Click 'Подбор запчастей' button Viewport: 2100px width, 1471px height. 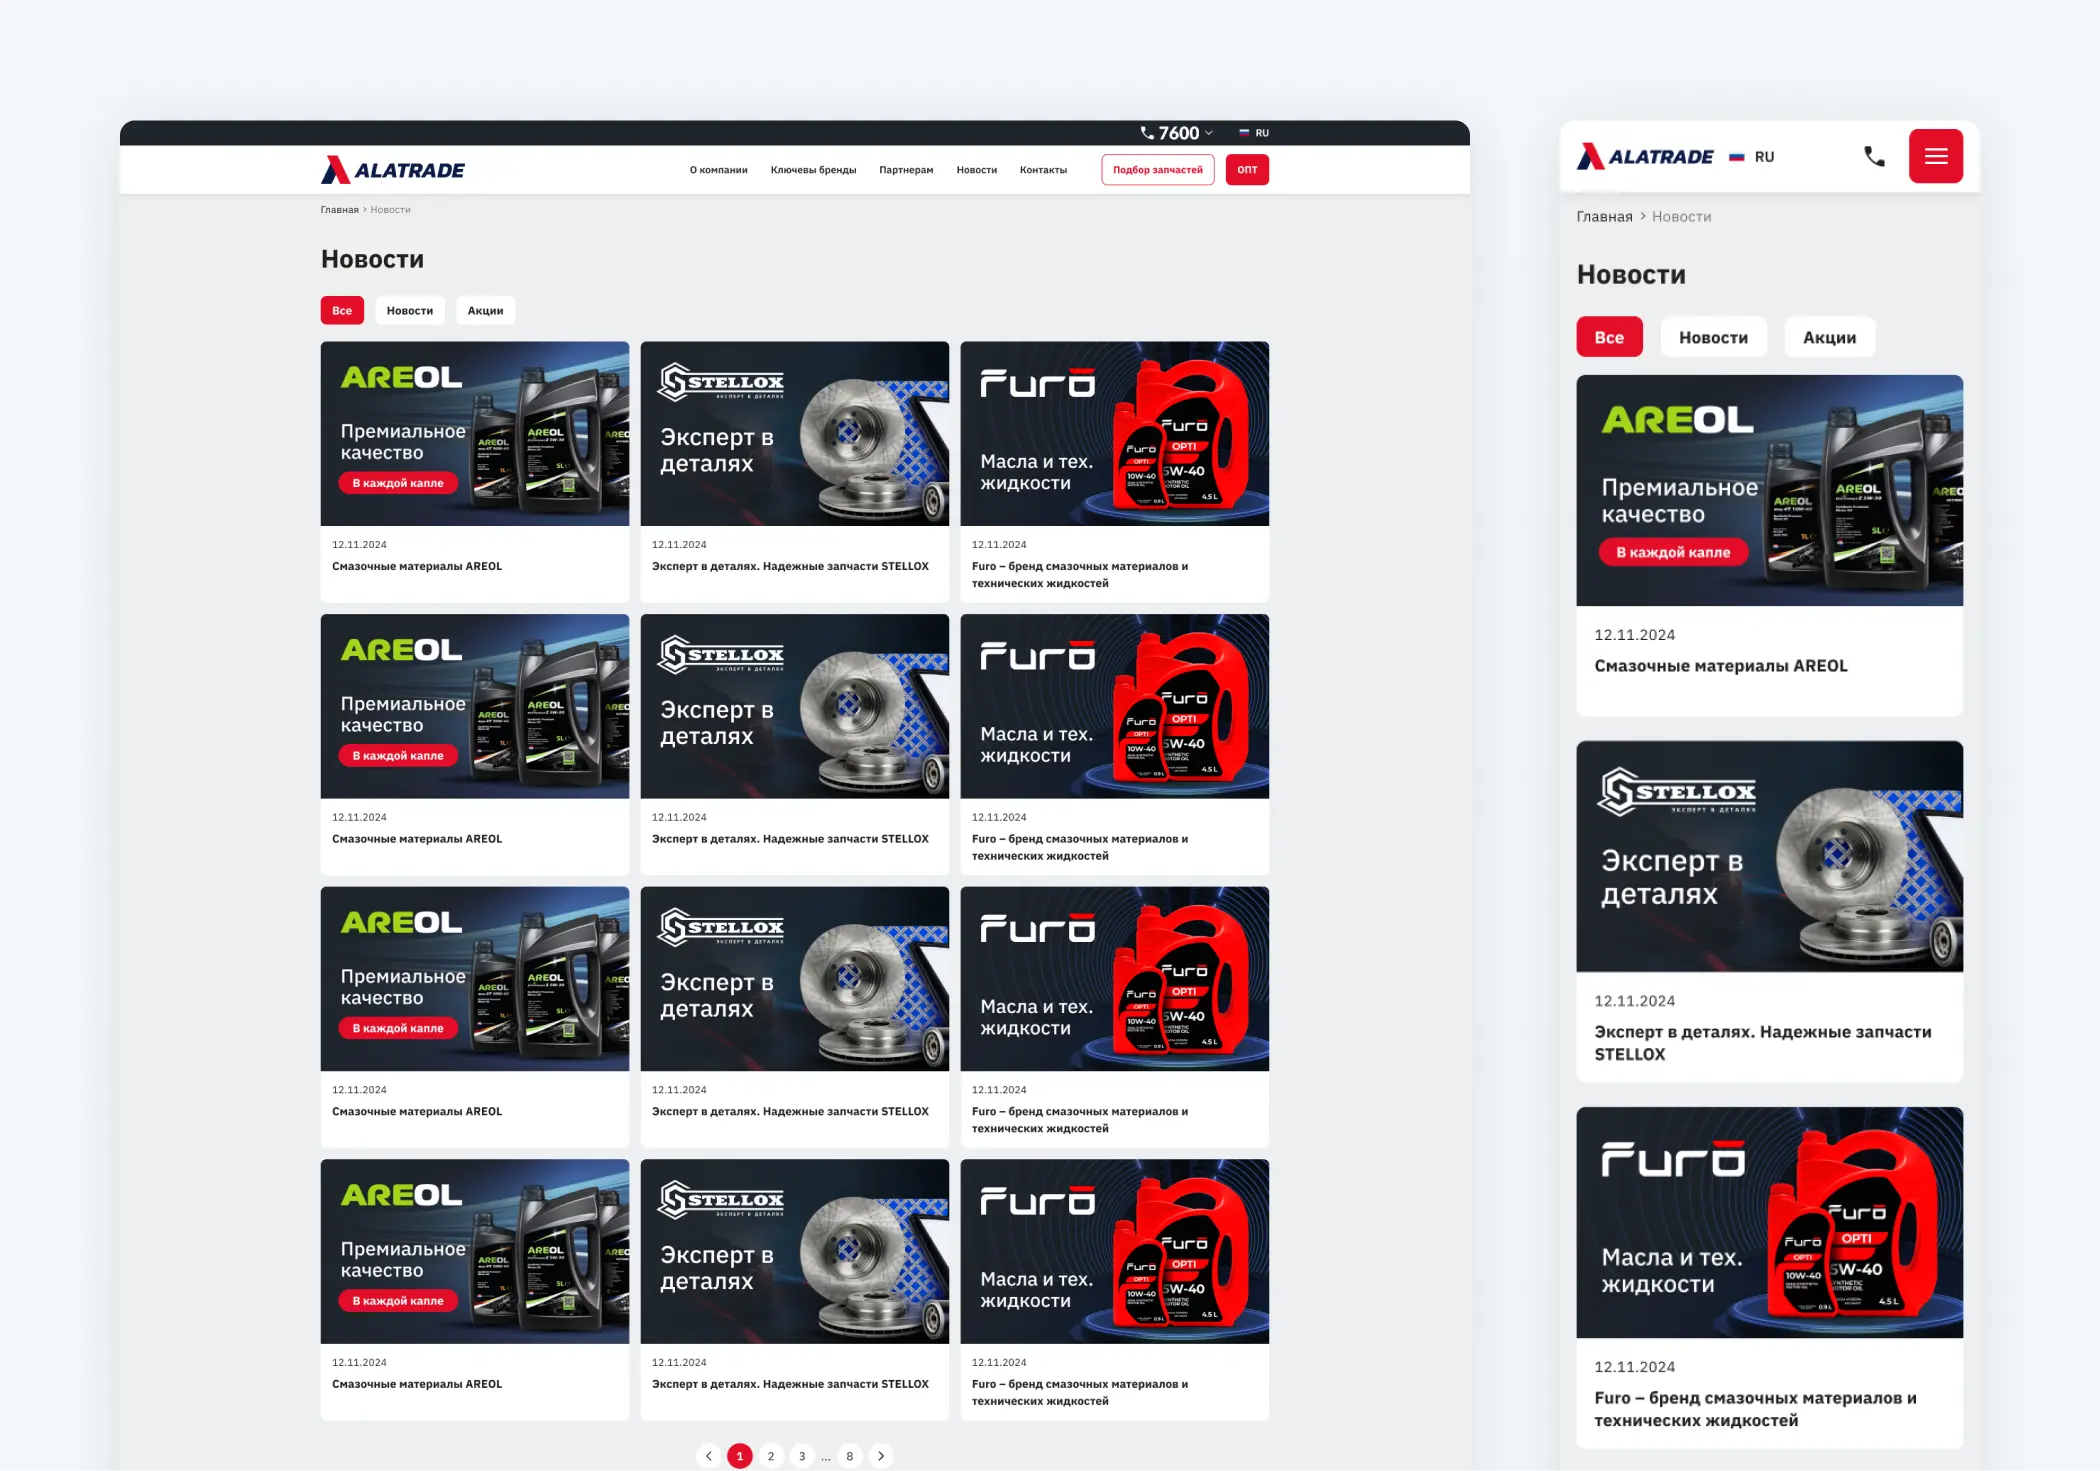1157,170
